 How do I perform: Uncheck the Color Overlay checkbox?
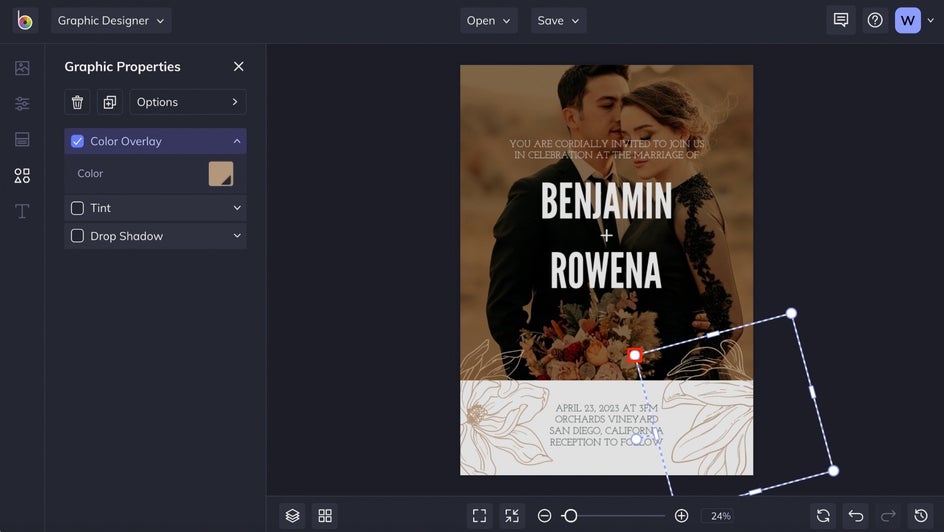[x=77, y=141]
